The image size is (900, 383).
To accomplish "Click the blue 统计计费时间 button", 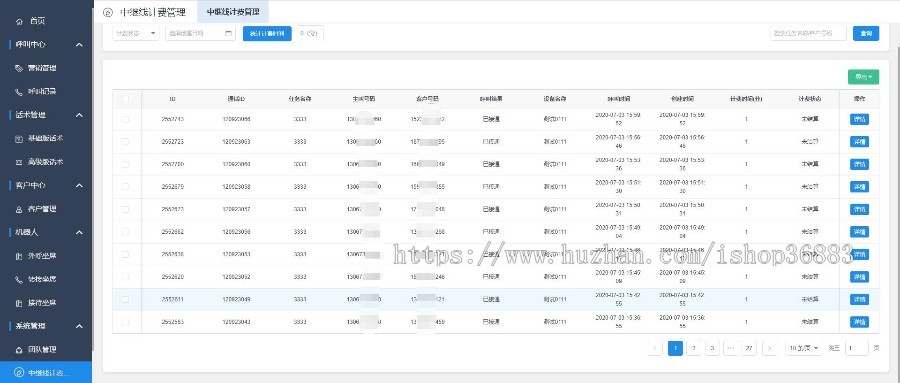I will (267, 33).
